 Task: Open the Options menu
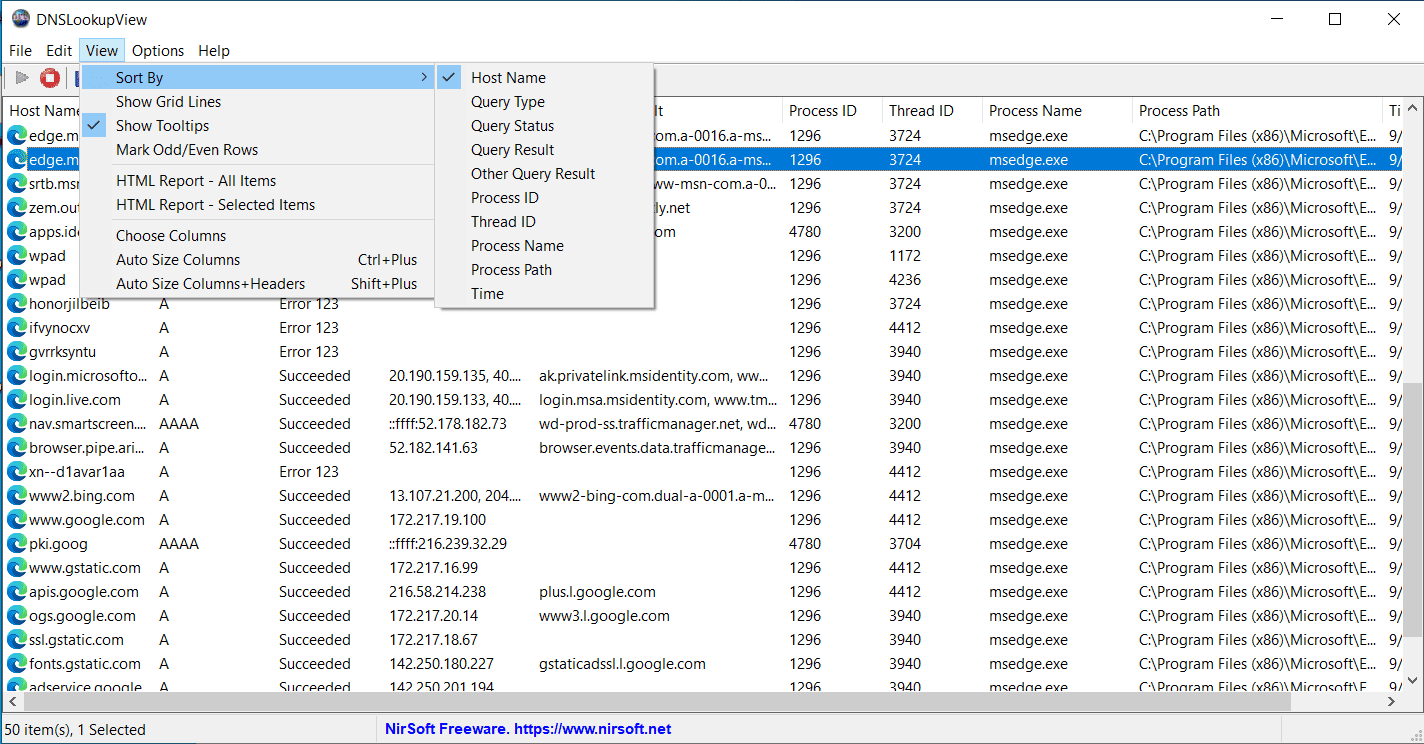point(158,51)
